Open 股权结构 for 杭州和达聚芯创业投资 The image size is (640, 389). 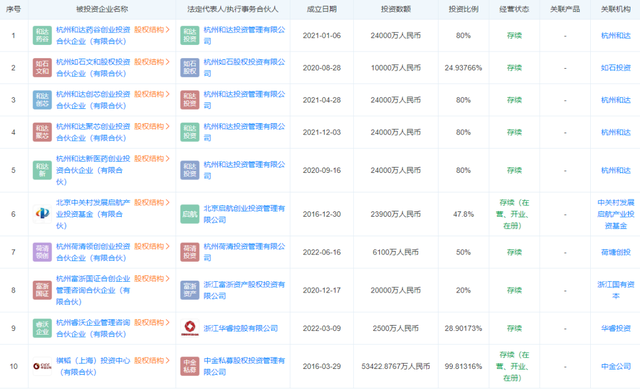pos(152,127)
